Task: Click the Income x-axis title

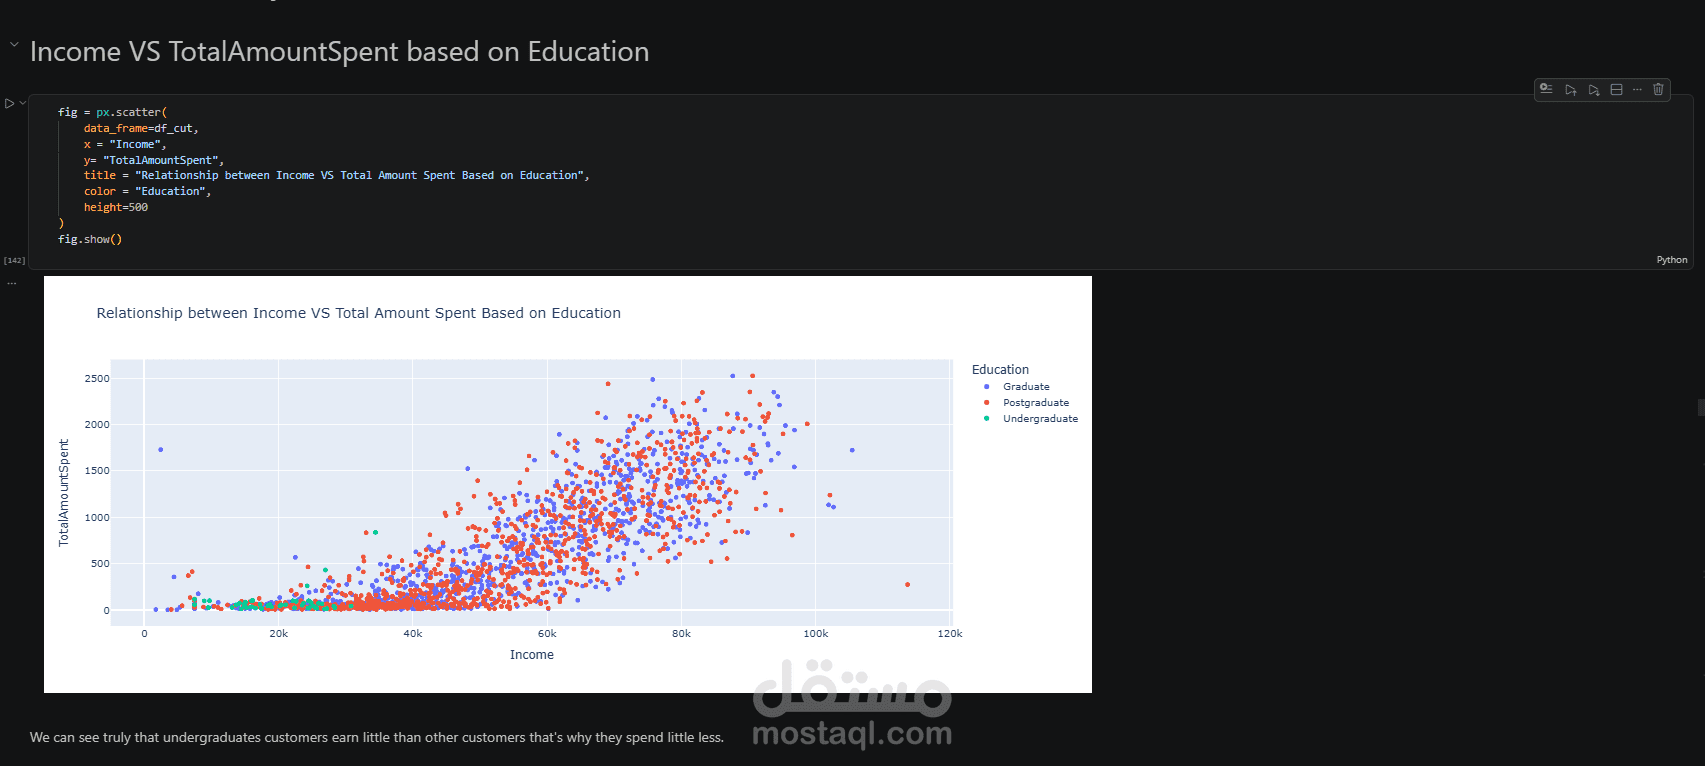Action: 531,655
